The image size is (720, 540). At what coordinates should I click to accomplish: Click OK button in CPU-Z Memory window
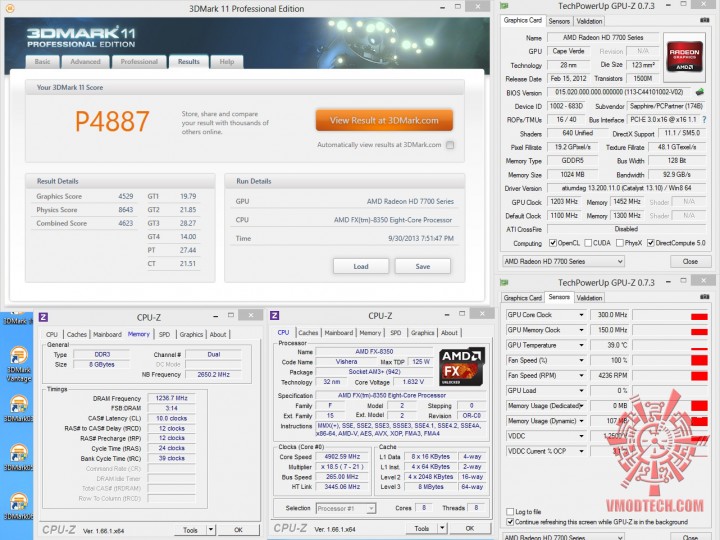coord(238,530)
